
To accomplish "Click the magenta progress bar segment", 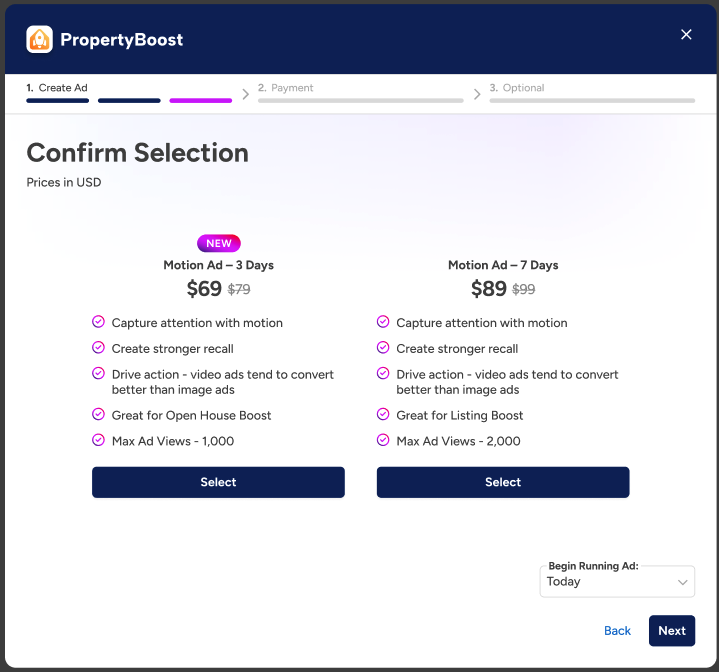I will tap(200, 101).
